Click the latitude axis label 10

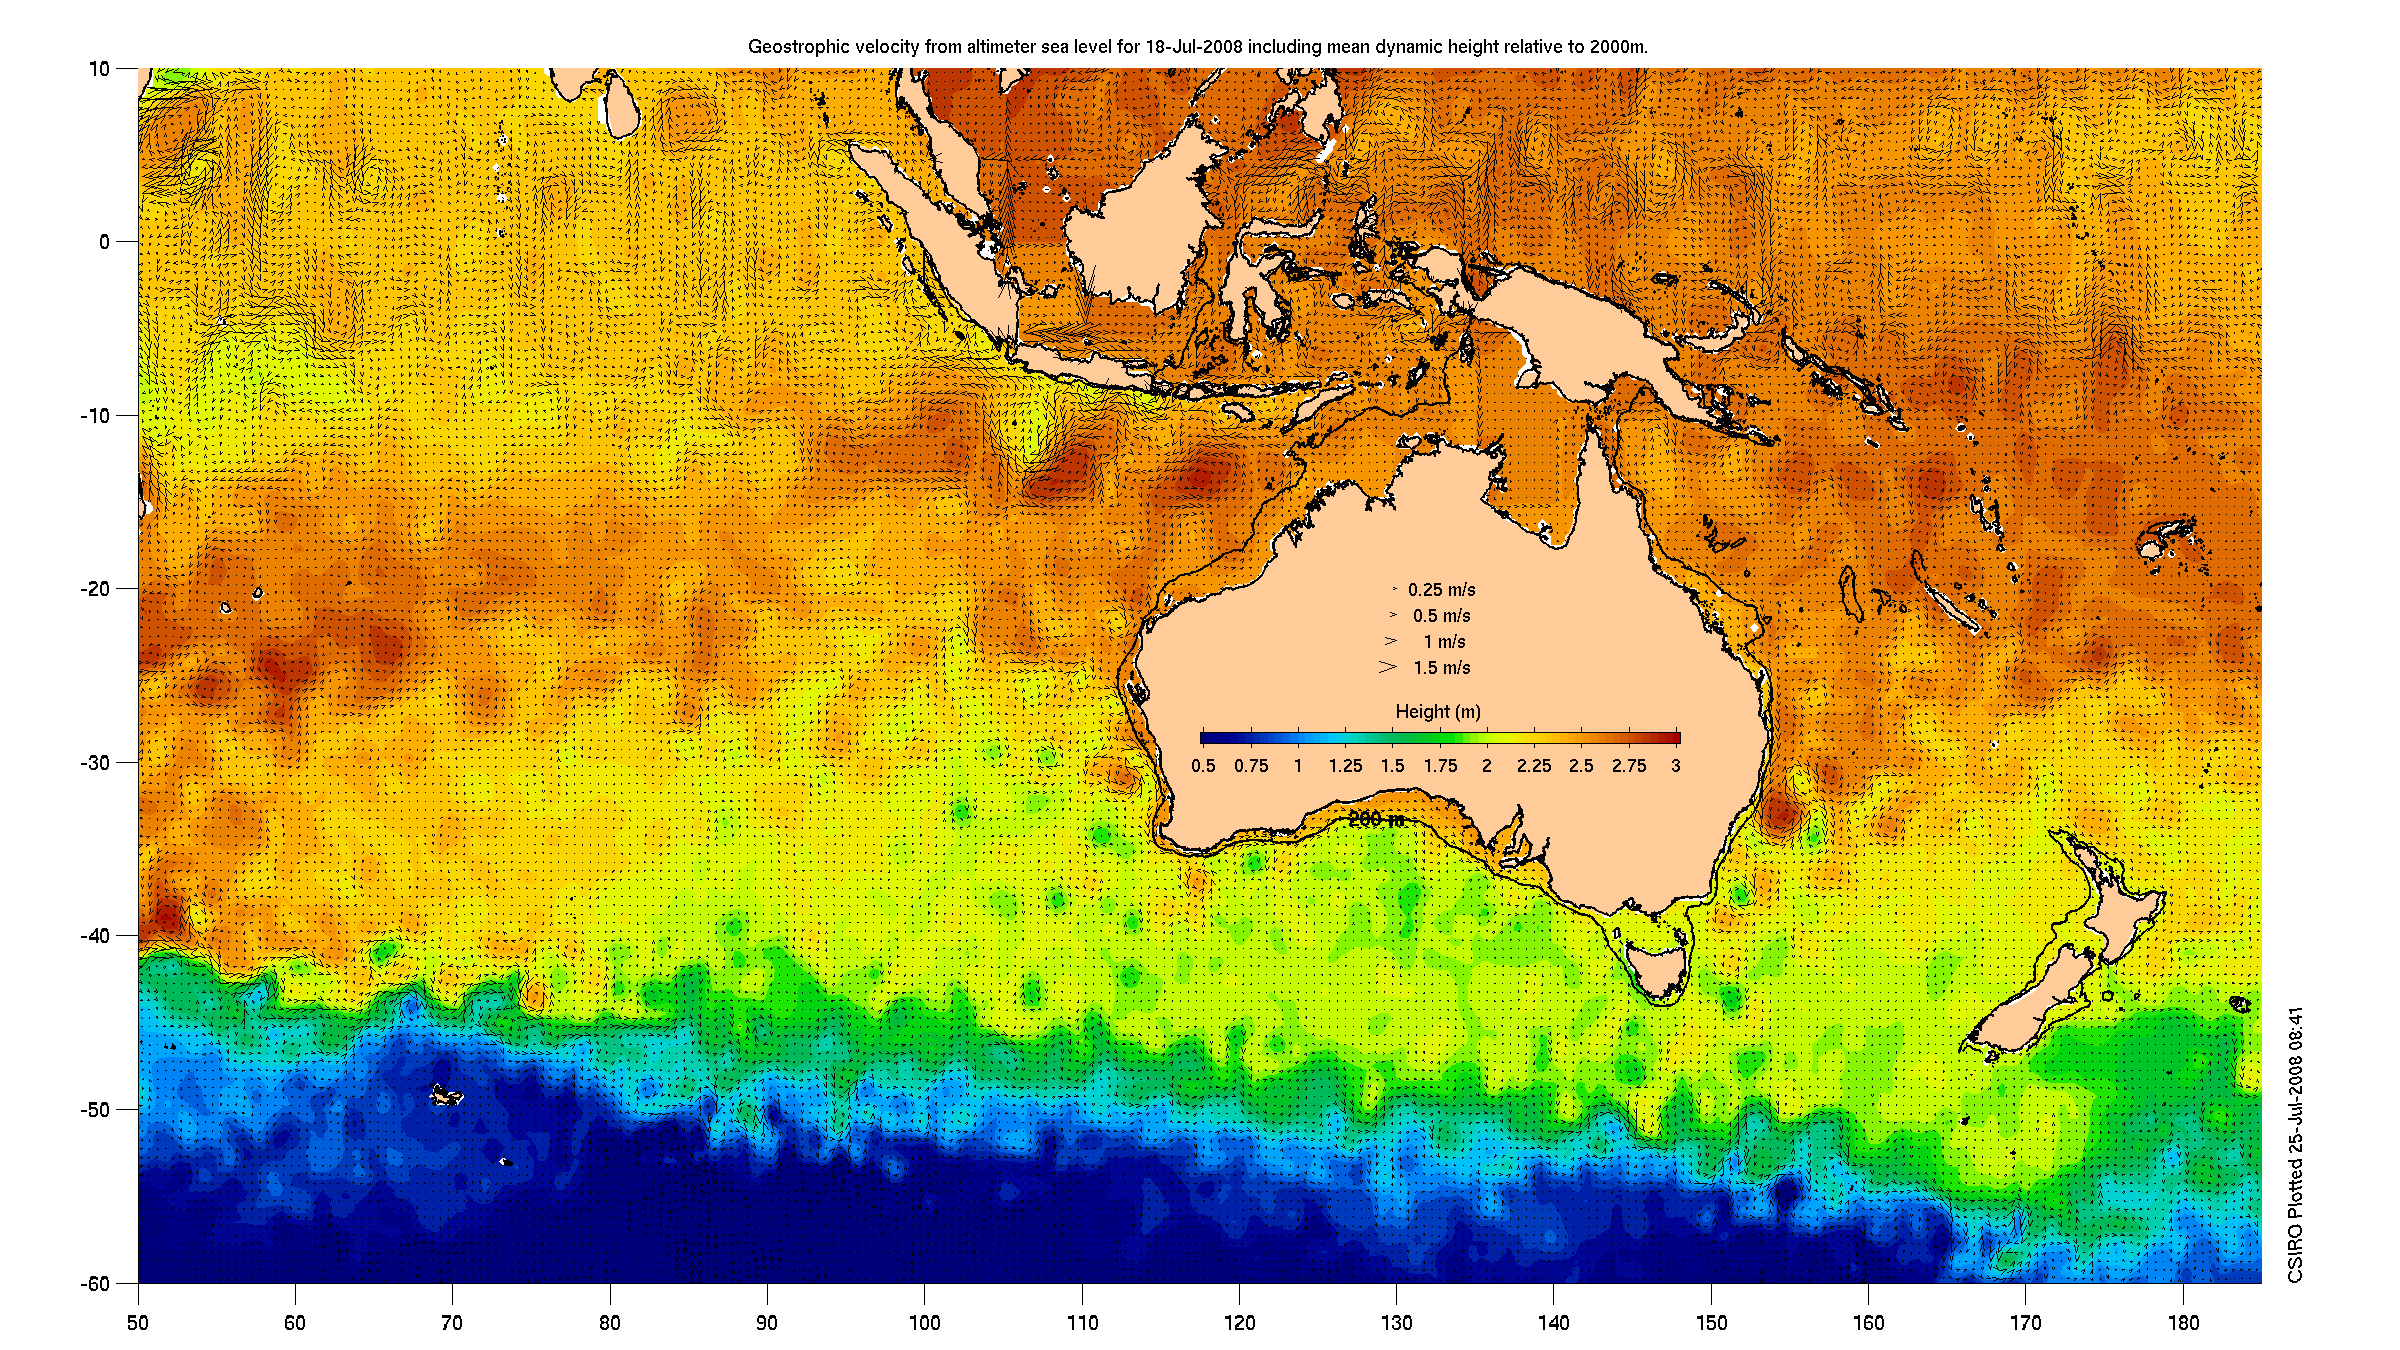point(99,69)
